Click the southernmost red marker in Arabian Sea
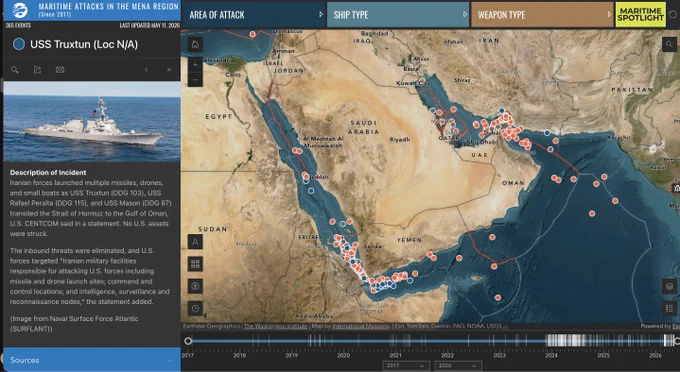The image size is (680, 372). tap(498, 297)
